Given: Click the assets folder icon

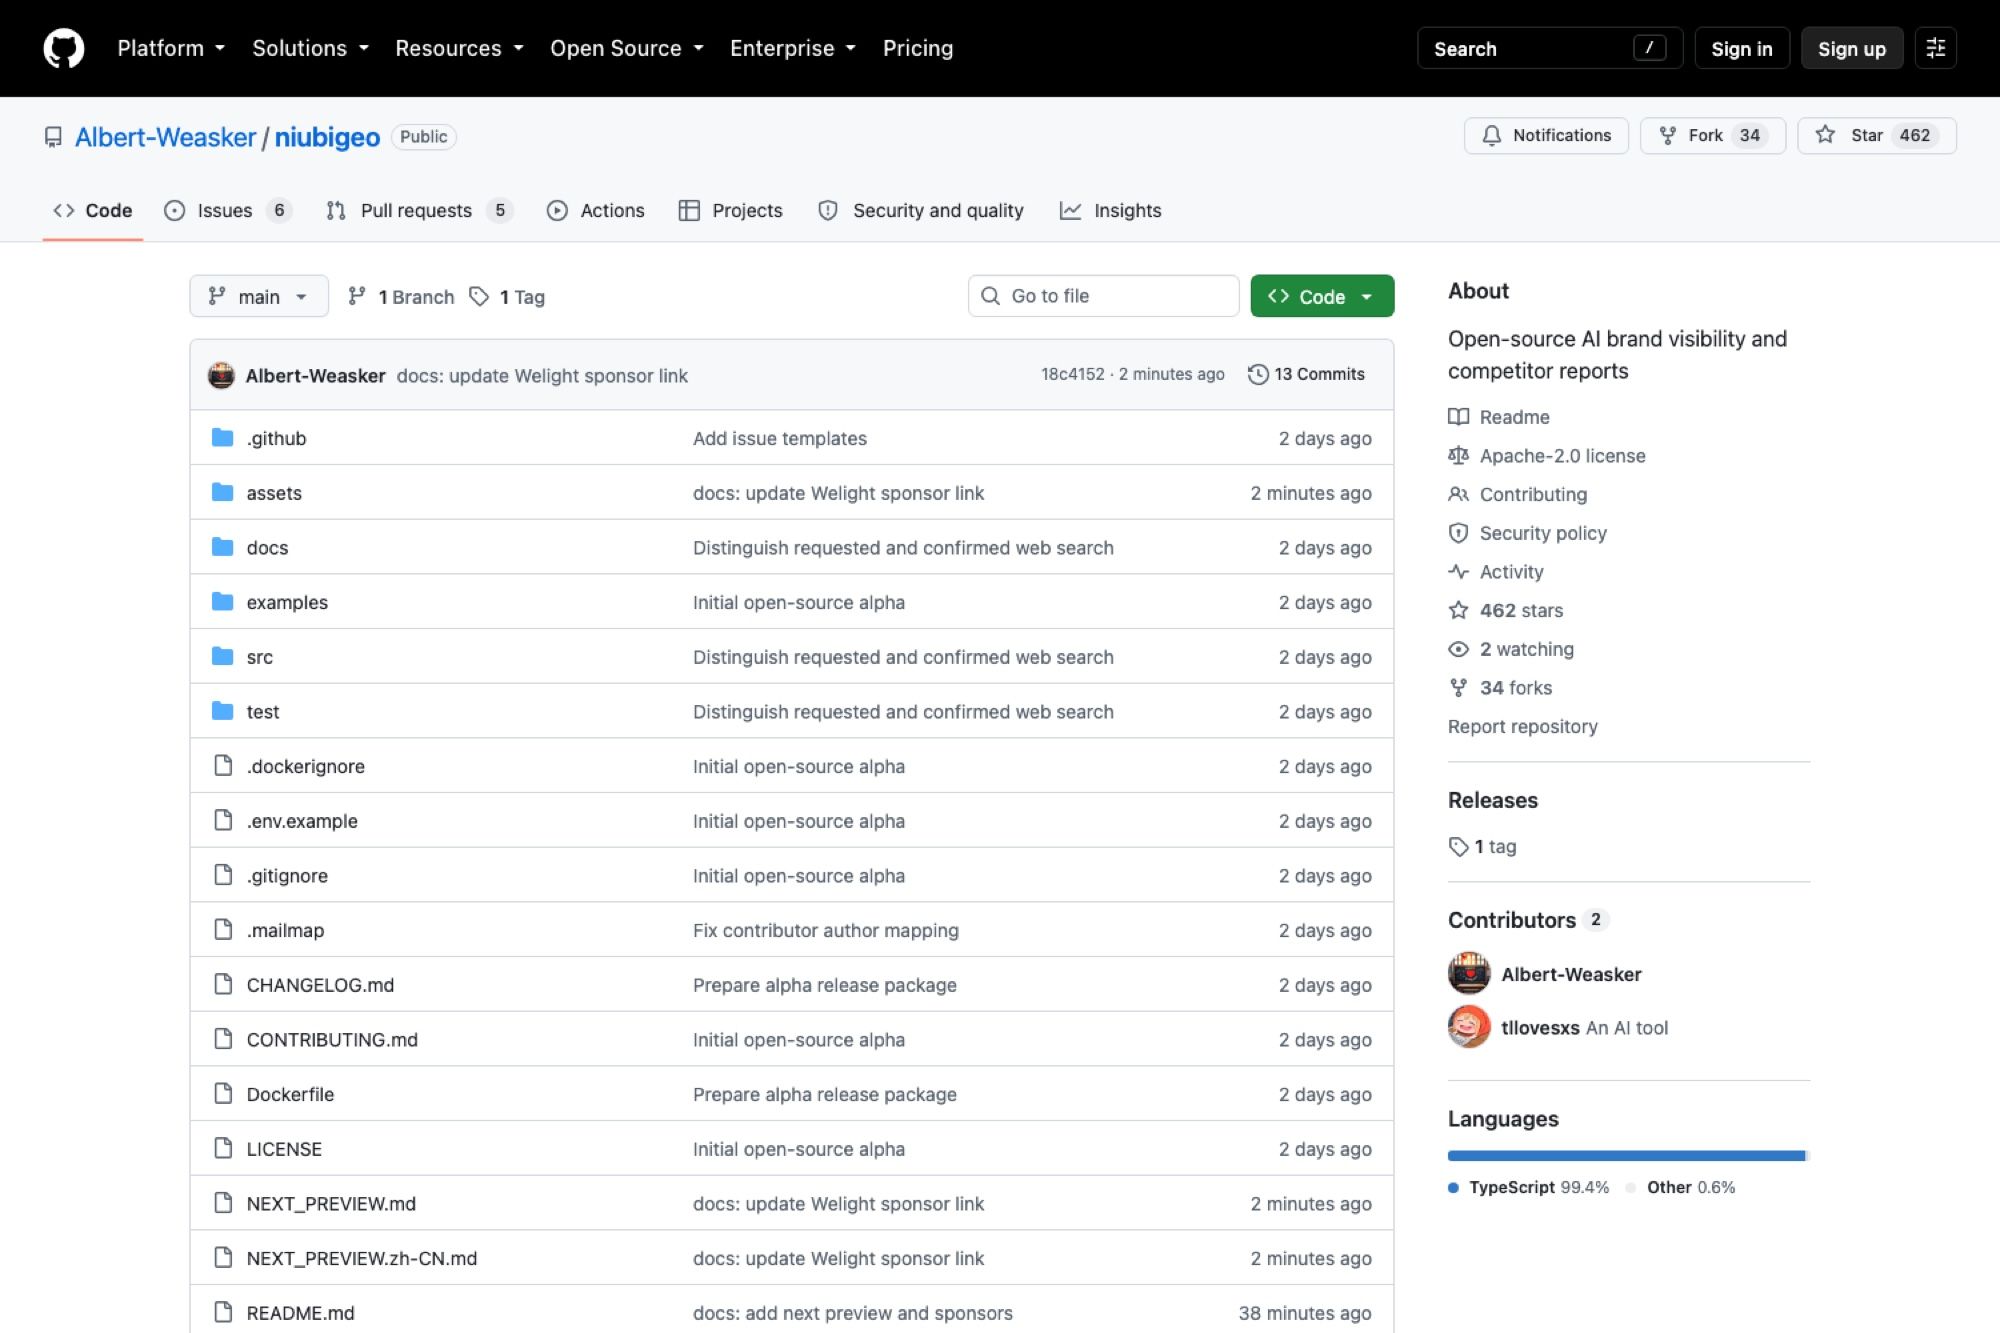Looking at the screenshot, I should 223,492.
